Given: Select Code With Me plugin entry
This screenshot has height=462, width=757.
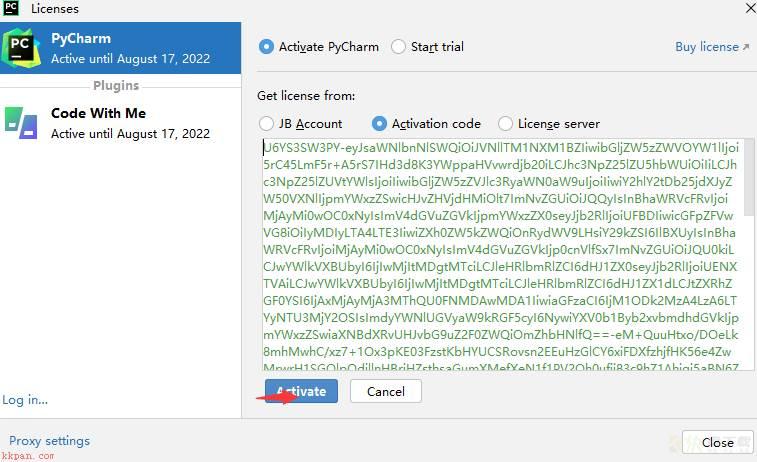Looking at the screenshot, I should click(x=121, y=123).
